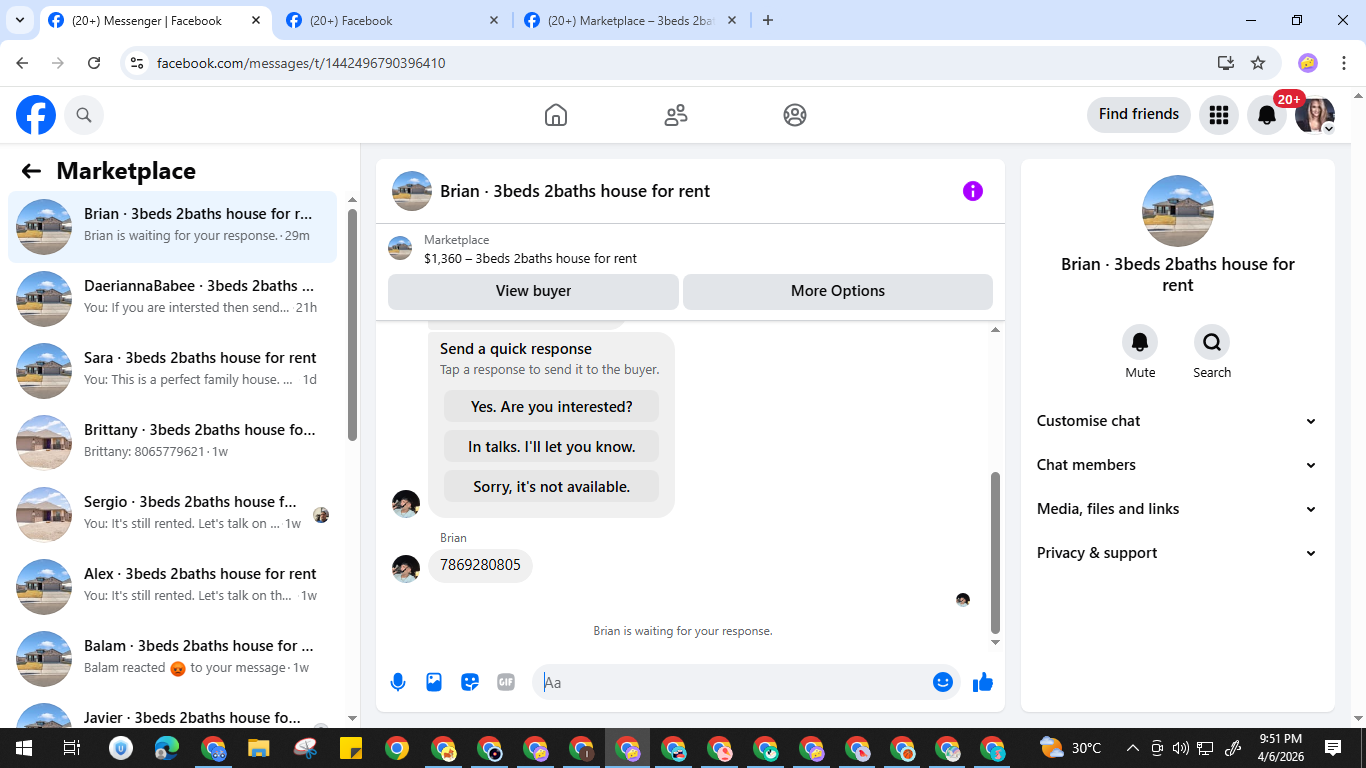Send quick reply In talks. I'll let you know.
The height and width of the screenshot is (768, 1366).
(552, 447)
